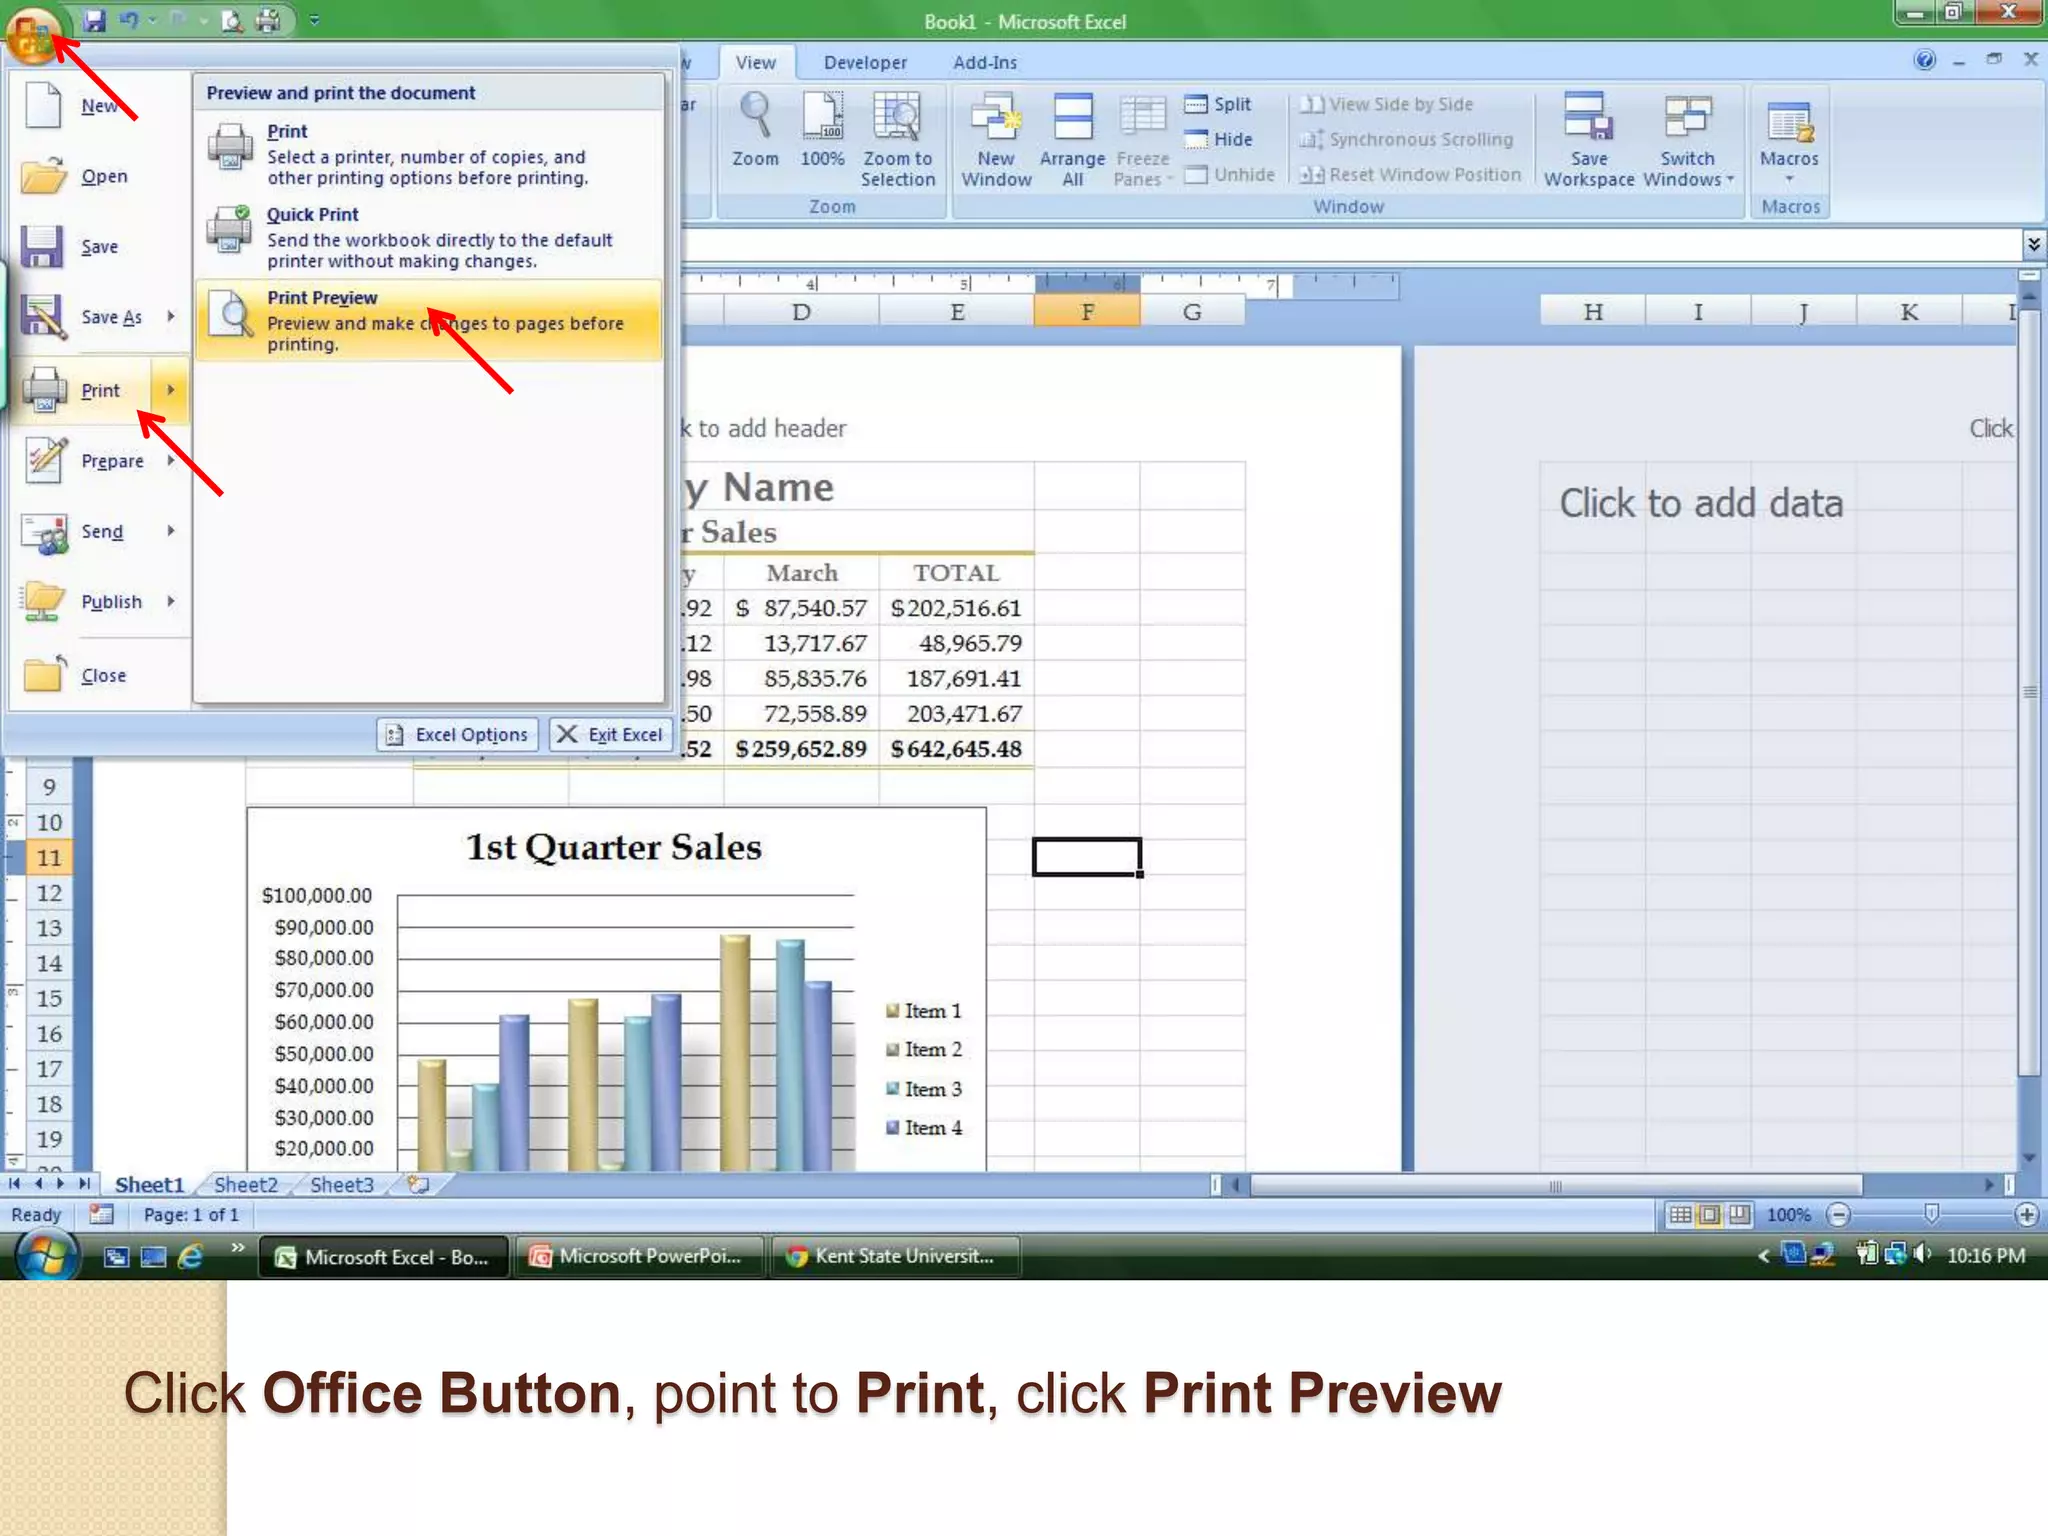Open the Customize Quick Access Toolbar arrow
Screen dimensions: 2048x1536
pos(314,20)
